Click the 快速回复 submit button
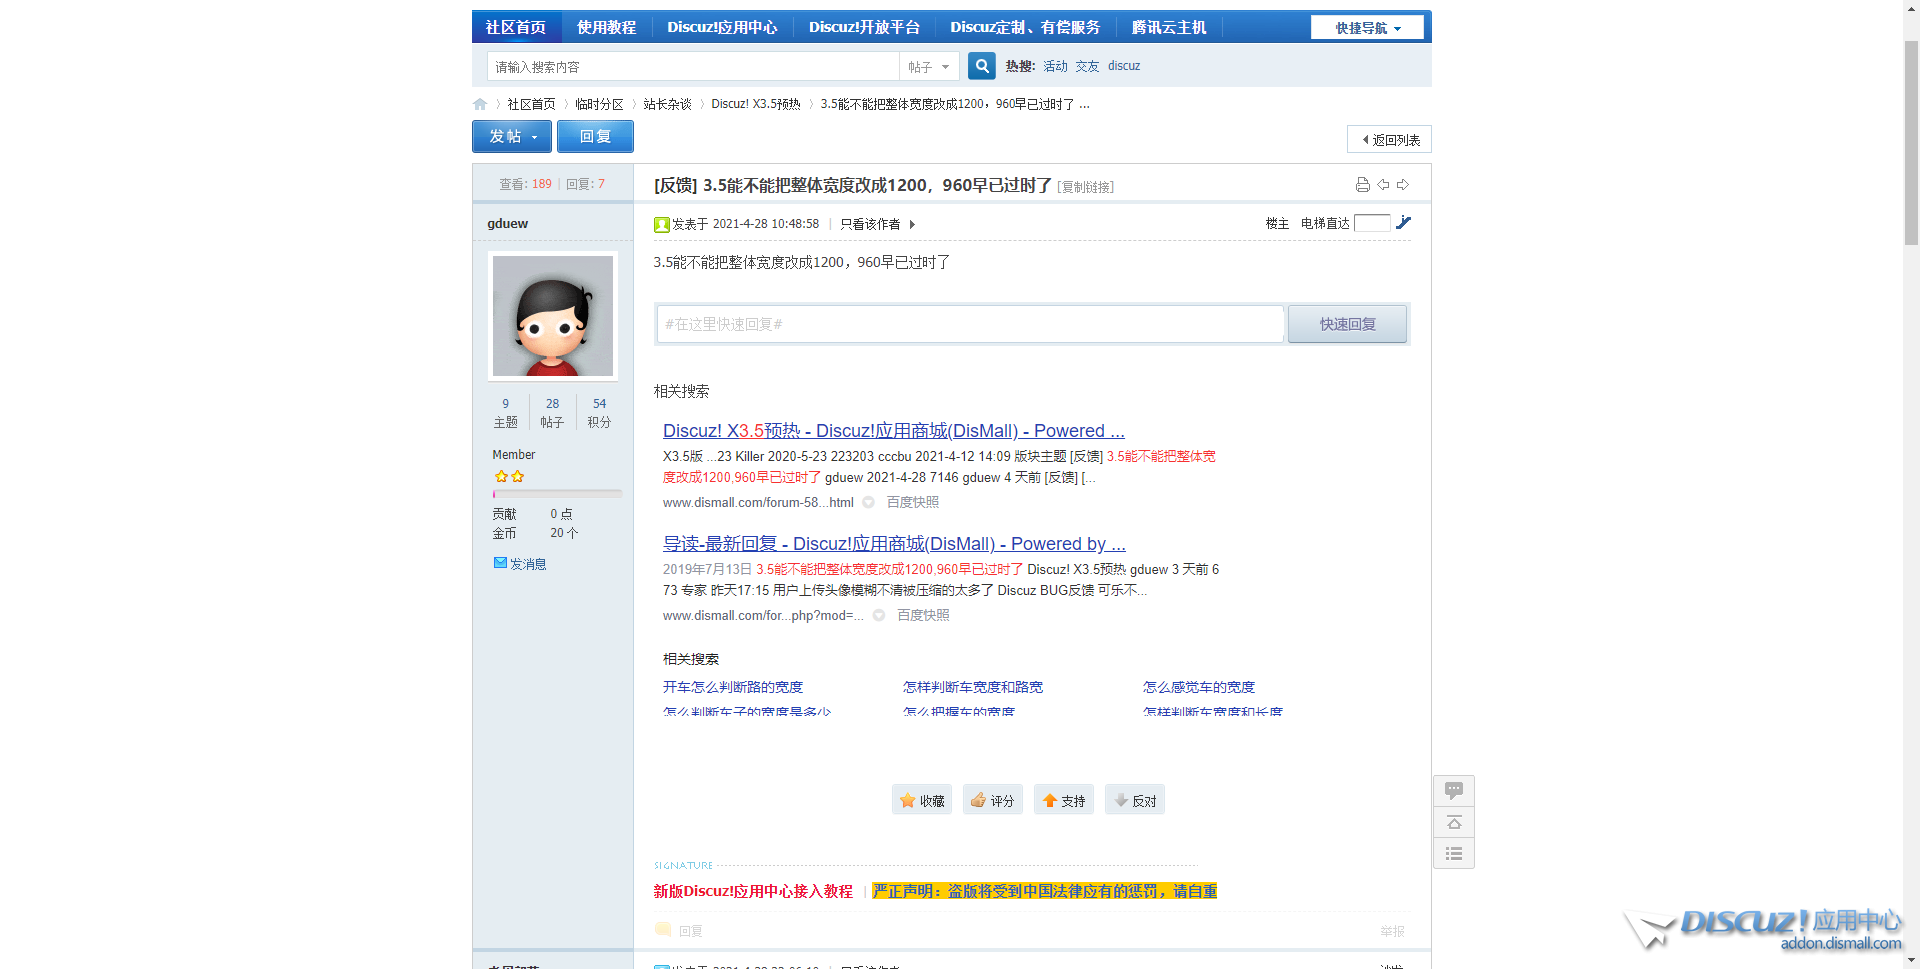 point(1347,324)
